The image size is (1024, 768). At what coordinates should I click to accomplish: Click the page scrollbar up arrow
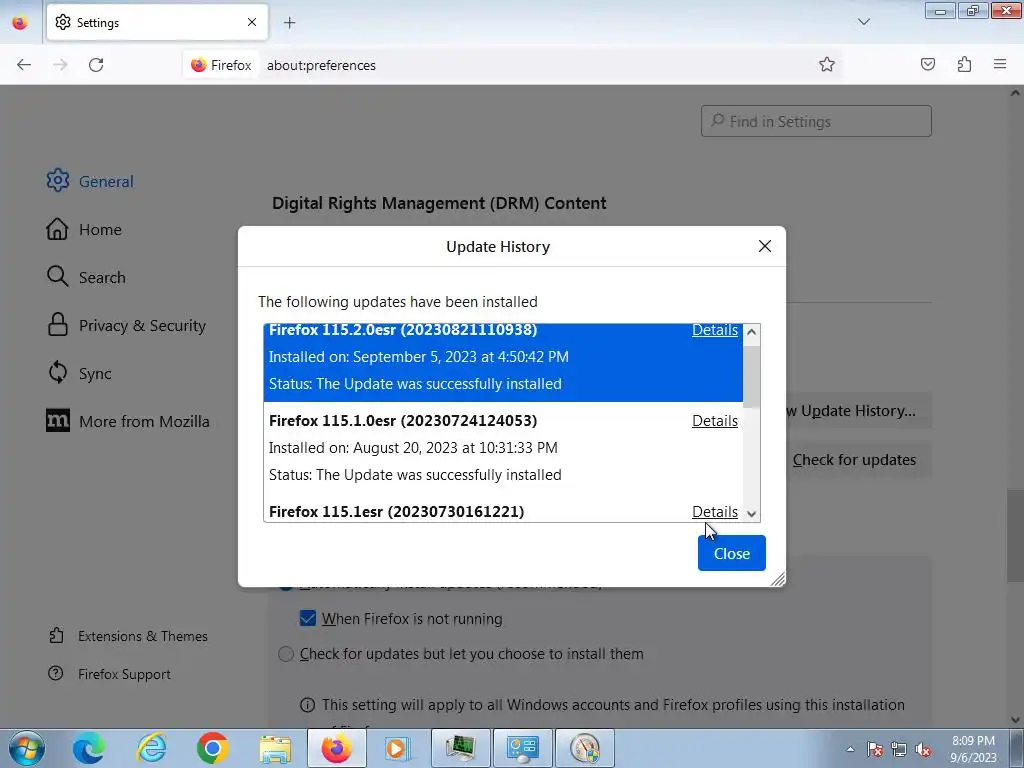point(1016,93)
